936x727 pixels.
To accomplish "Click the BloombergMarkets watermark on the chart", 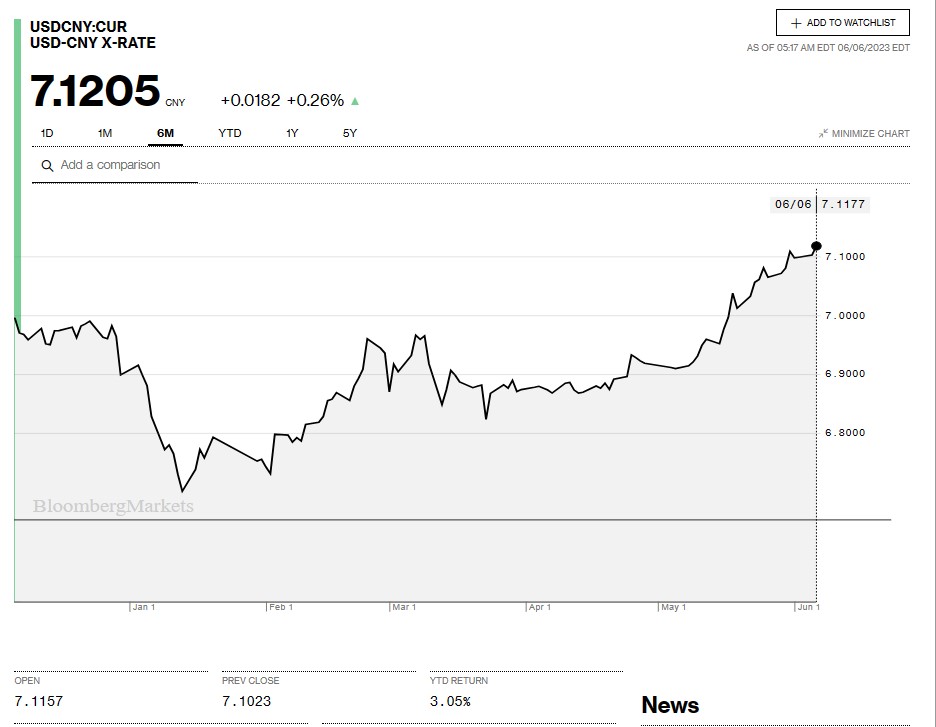I will pyautogui.click(x=113, y=507).
